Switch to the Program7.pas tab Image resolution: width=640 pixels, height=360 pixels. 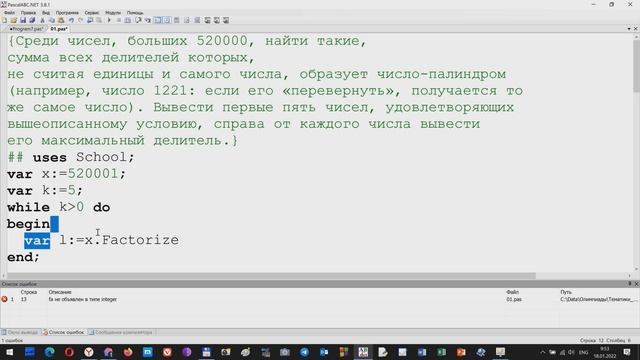(x=26, y=29)
